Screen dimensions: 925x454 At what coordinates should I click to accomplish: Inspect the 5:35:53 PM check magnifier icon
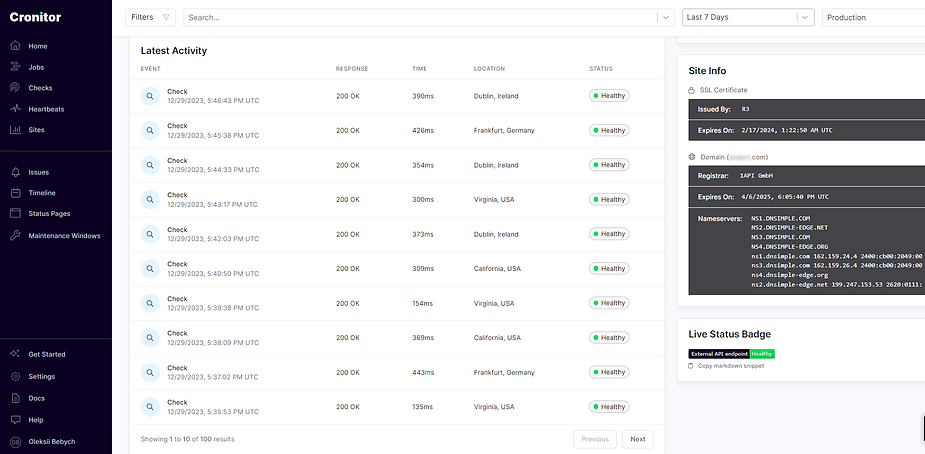[x=150, y=407]
